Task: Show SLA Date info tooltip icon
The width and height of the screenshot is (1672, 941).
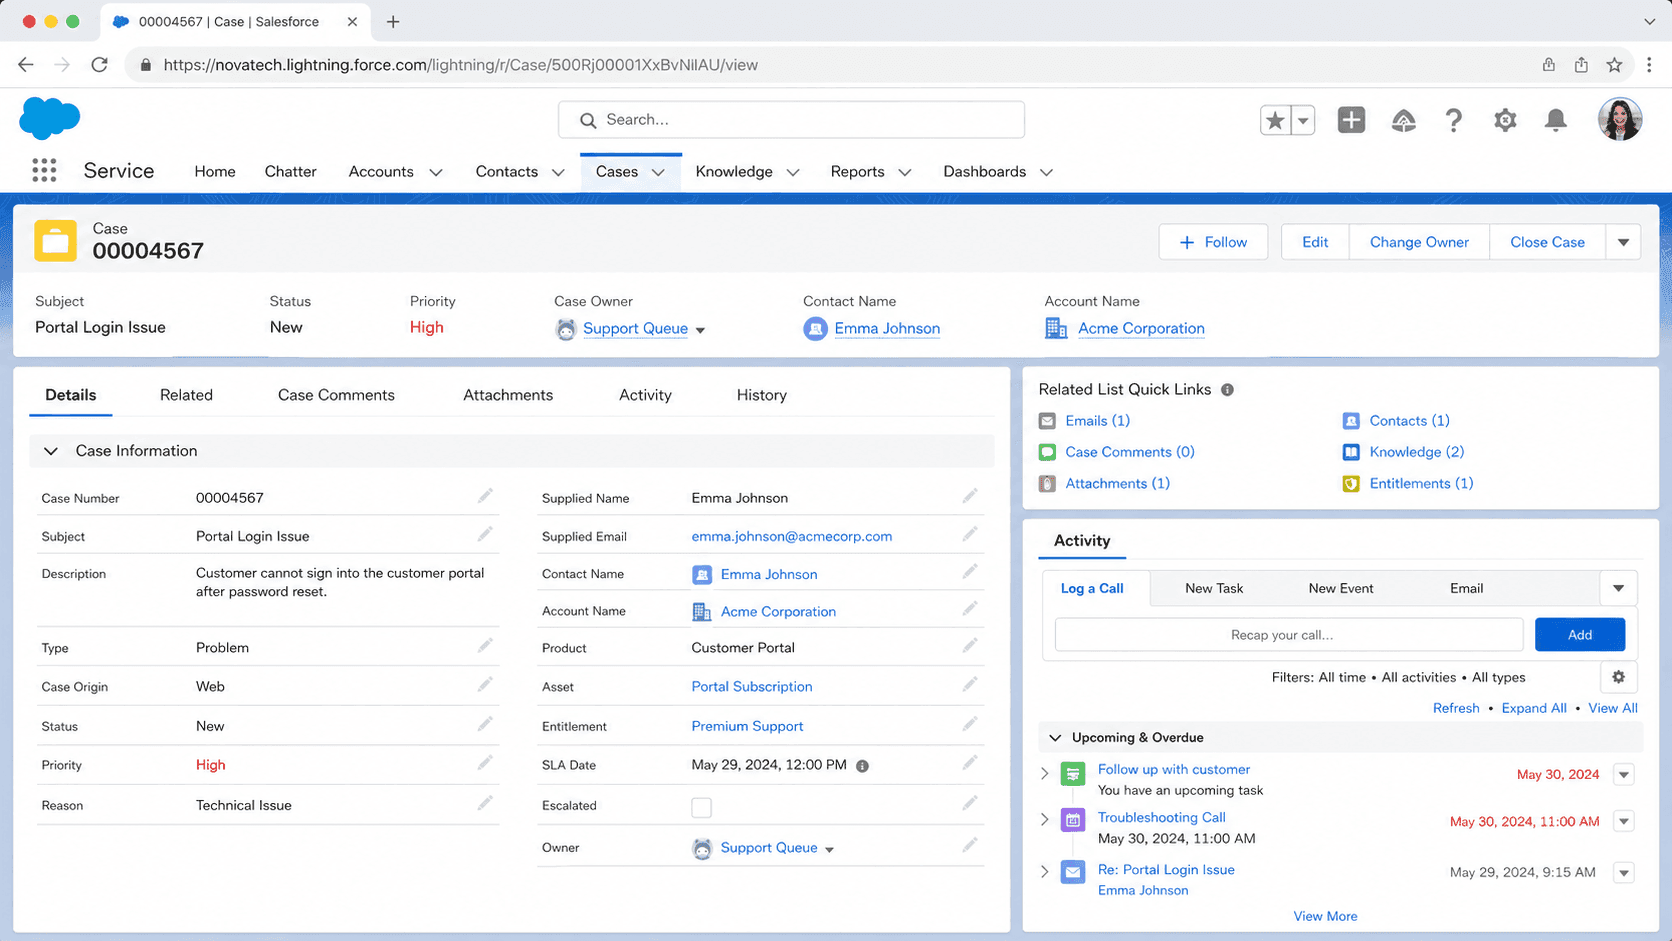Action: click(x=862, y=766)
